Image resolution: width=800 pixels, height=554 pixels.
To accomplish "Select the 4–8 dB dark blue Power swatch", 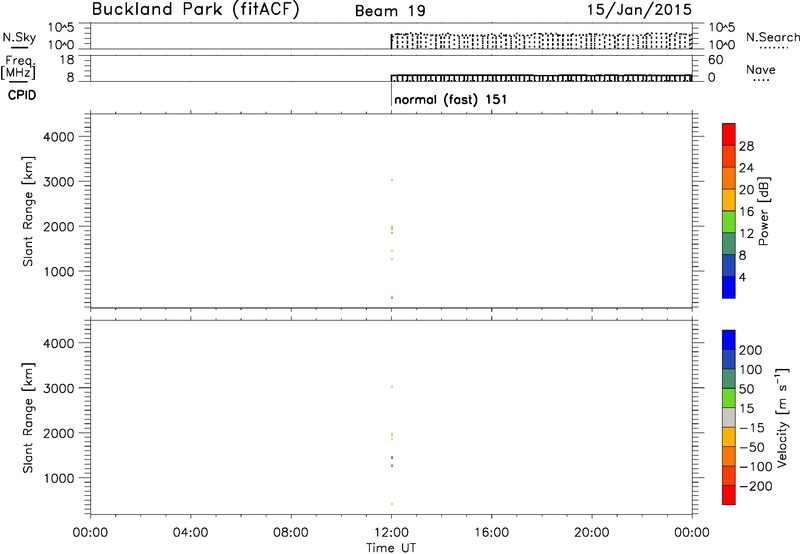I will click(729, 265).
